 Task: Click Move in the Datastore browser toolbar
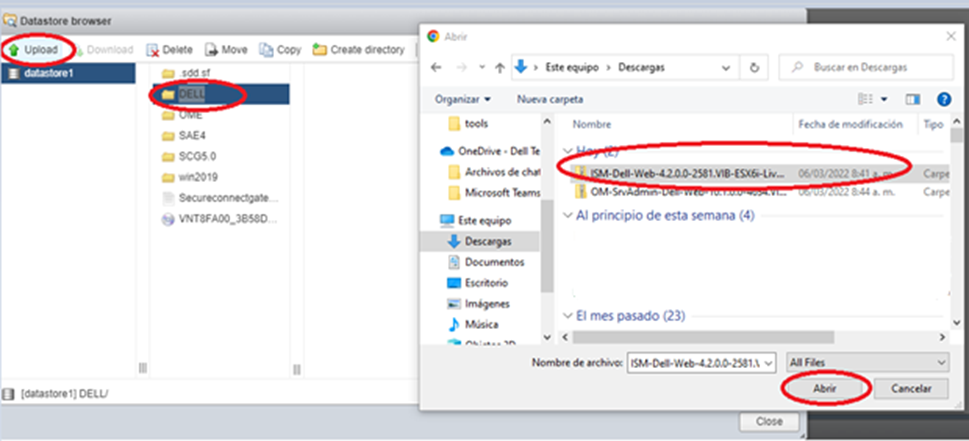coord(227,50)
